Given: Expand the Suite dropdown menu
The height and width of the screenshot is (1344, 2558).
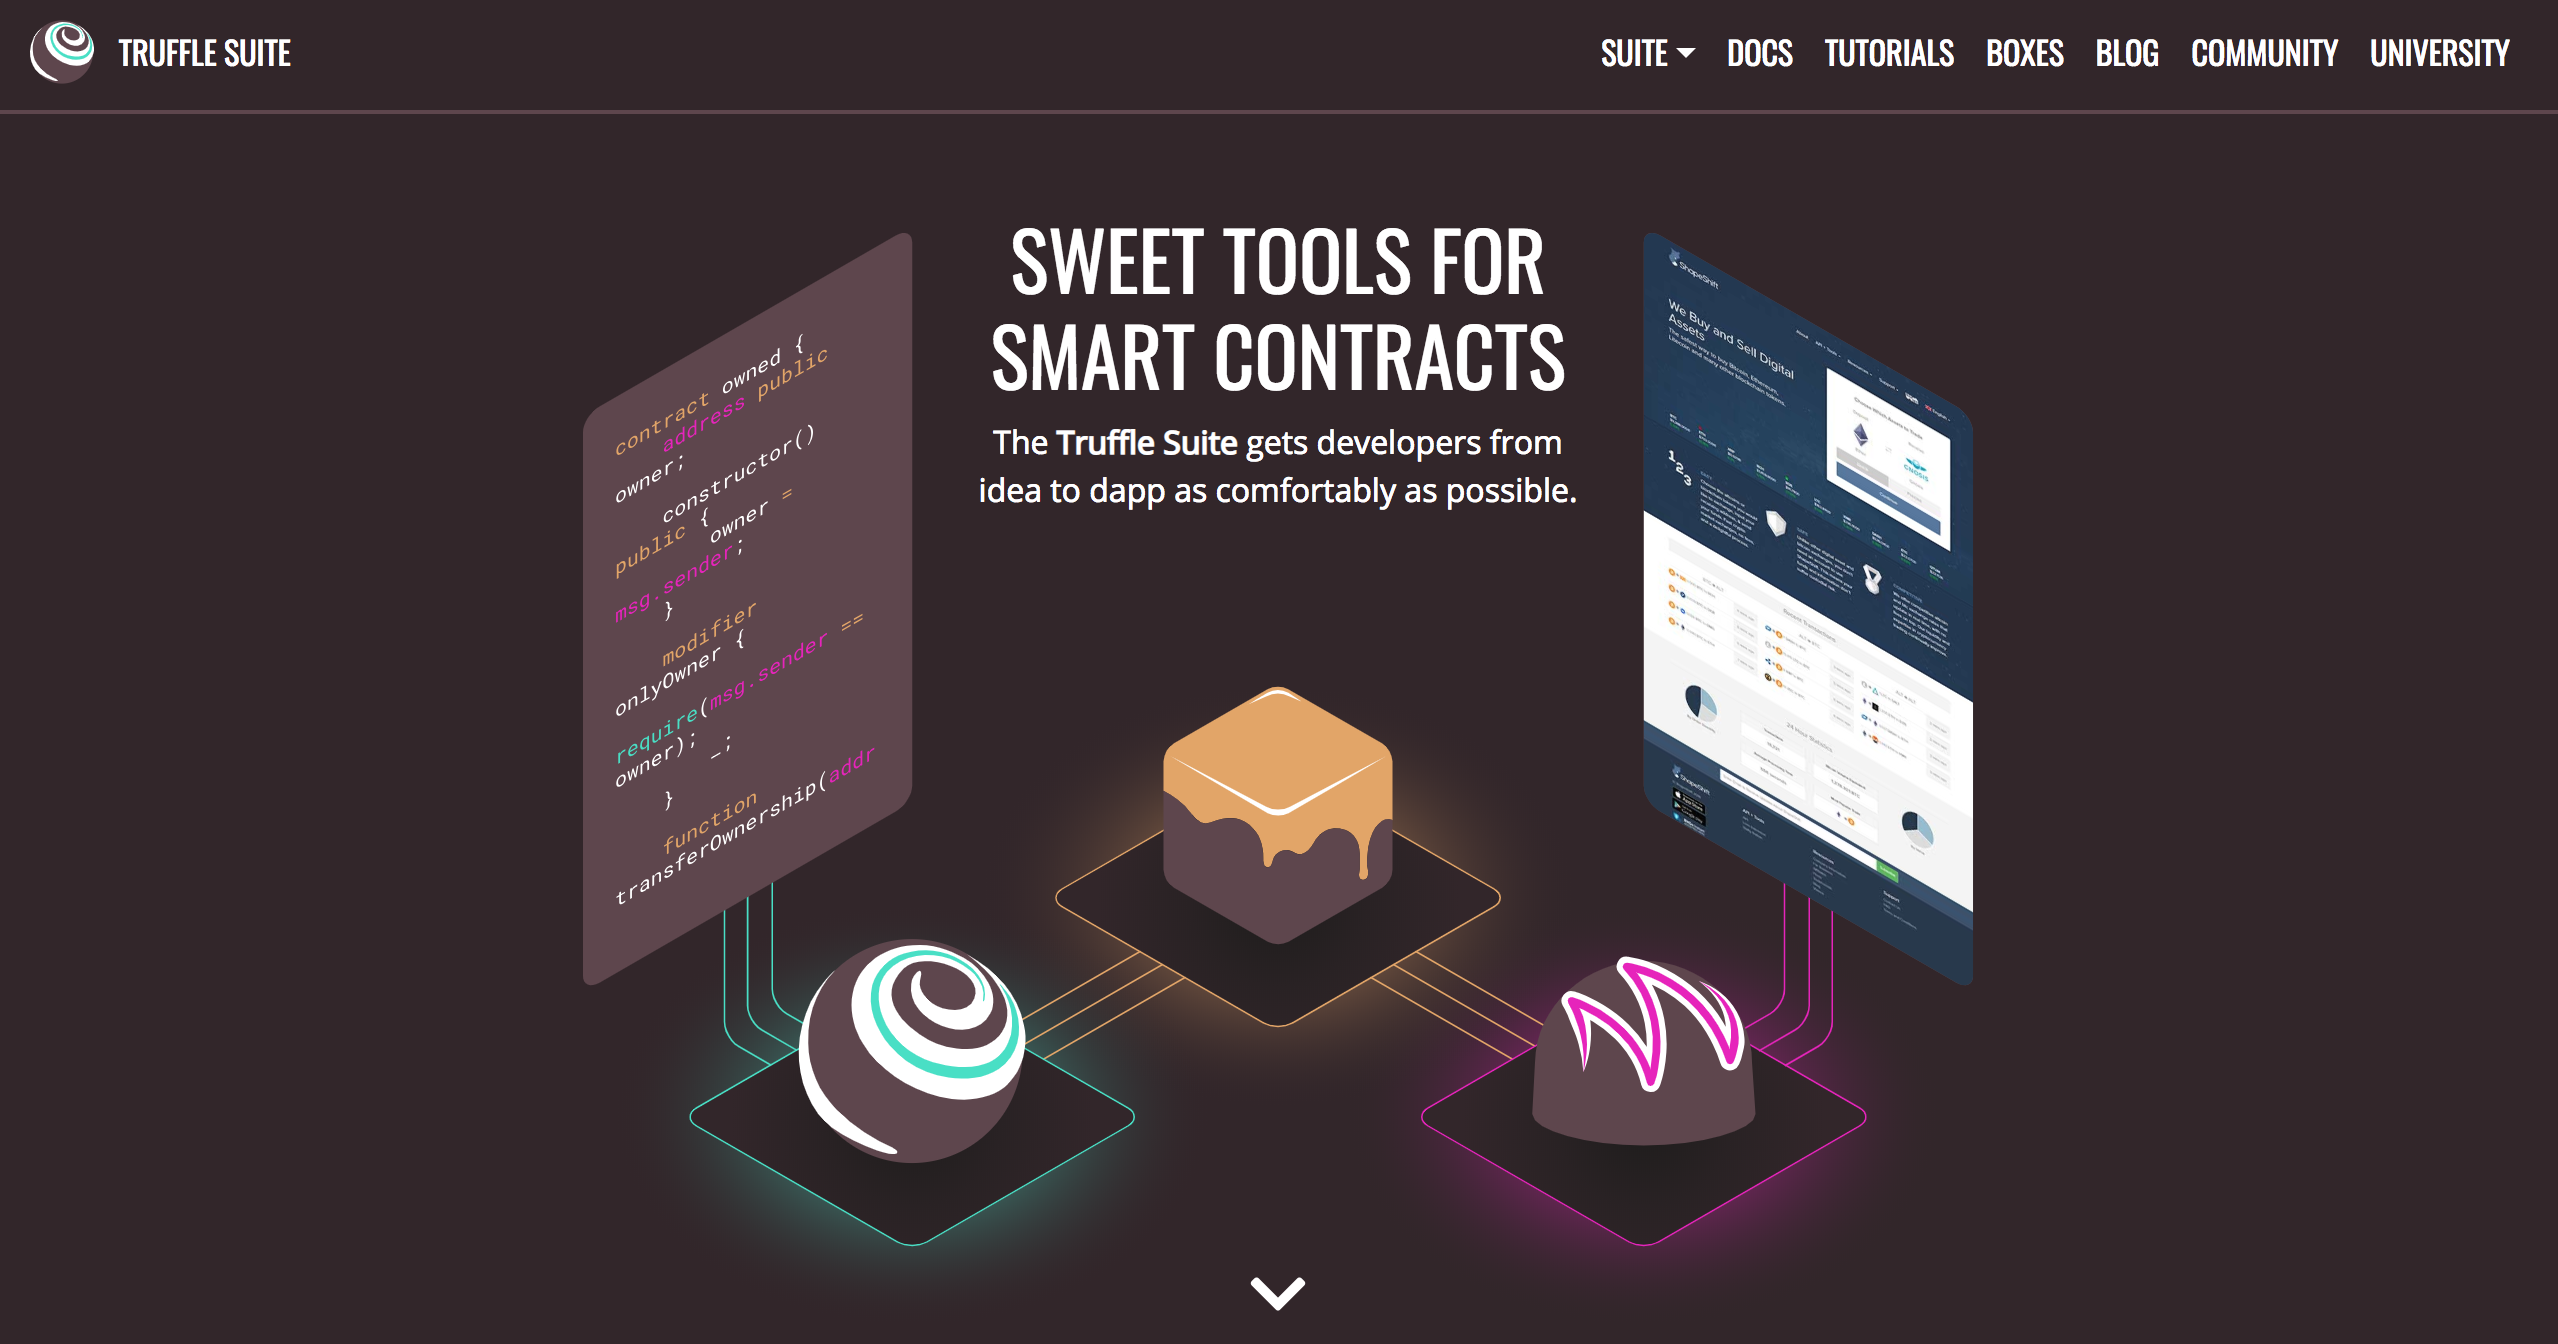Looking at the screenshot, I should pyautogui.click(x=1639, y=52).
